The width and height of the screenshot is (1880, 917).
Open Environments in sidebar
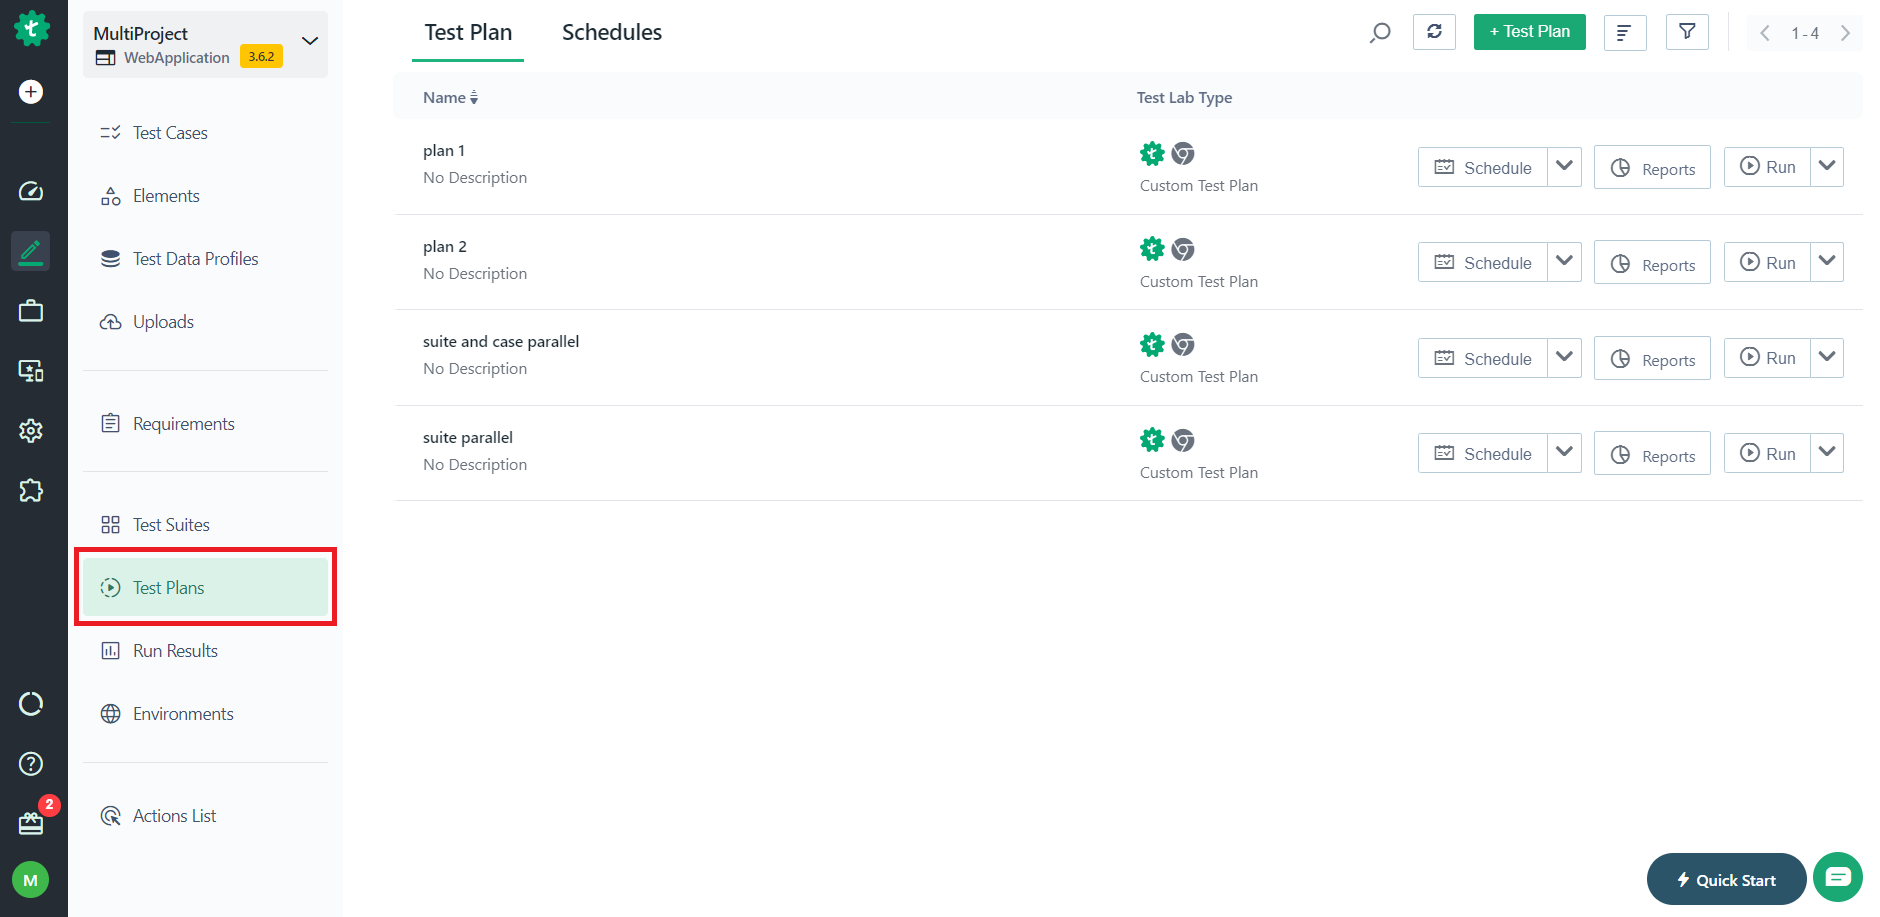pyautogui.click(x=205, y=714)
